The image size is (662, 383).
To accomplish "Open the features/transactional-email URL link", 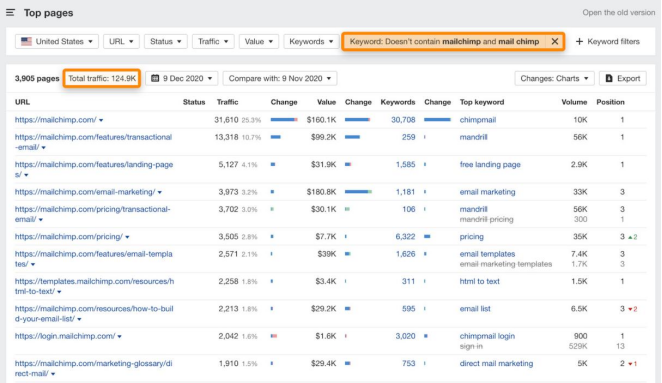I will (93, 142).
